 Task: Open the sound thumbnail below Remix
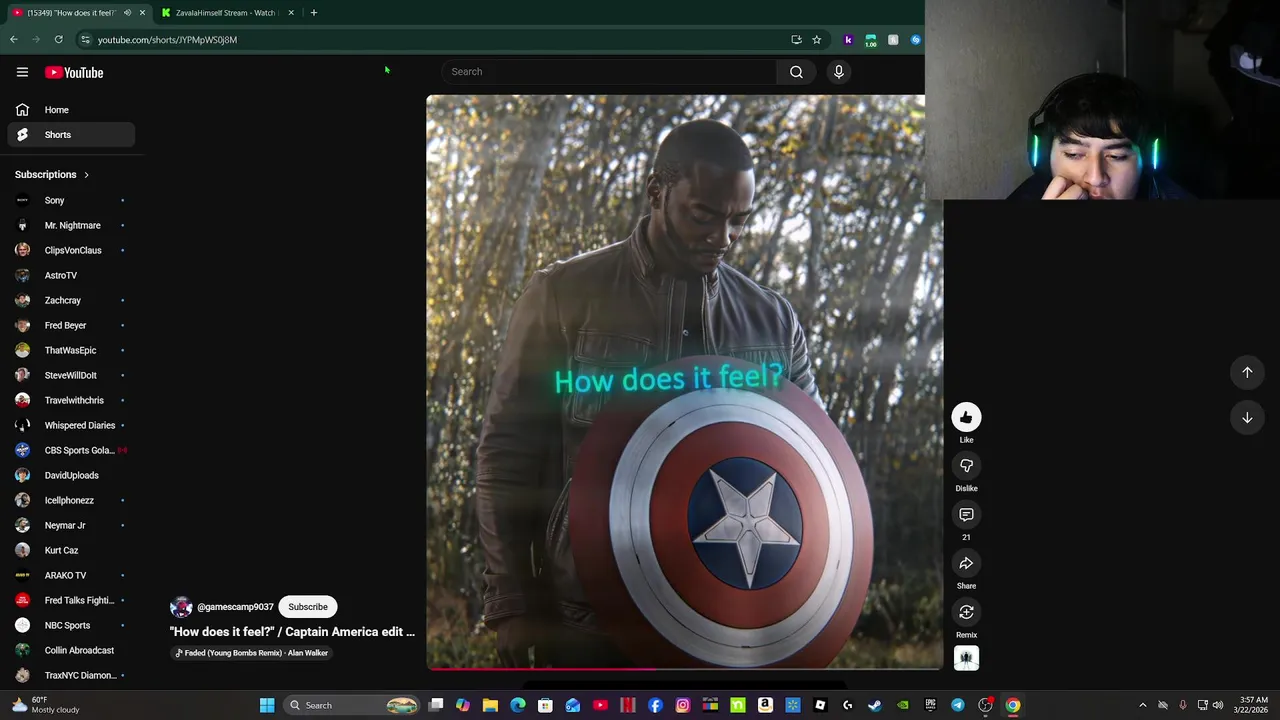click(966, 657)
